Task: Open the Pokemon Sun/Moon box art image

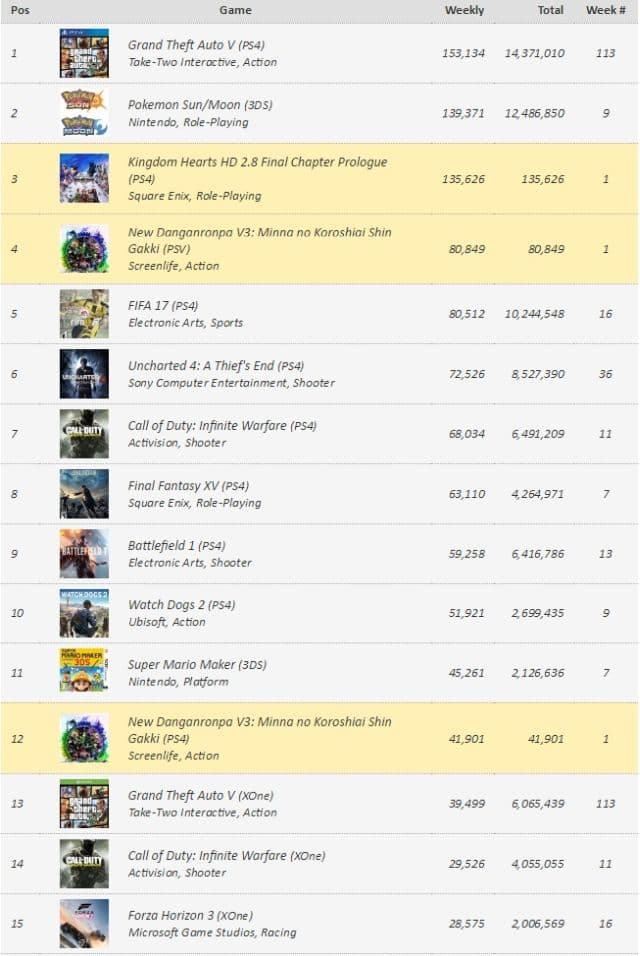Action: pyautogui.click(x=84, y=113)
